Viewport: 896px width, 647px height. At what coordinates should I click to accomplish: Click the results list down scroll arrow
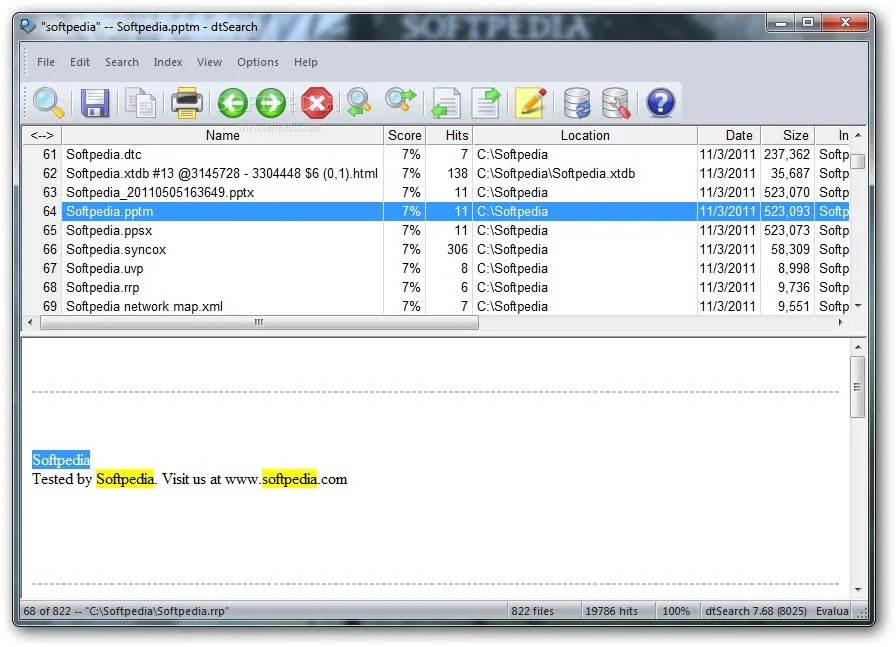(x=858, y=306)
